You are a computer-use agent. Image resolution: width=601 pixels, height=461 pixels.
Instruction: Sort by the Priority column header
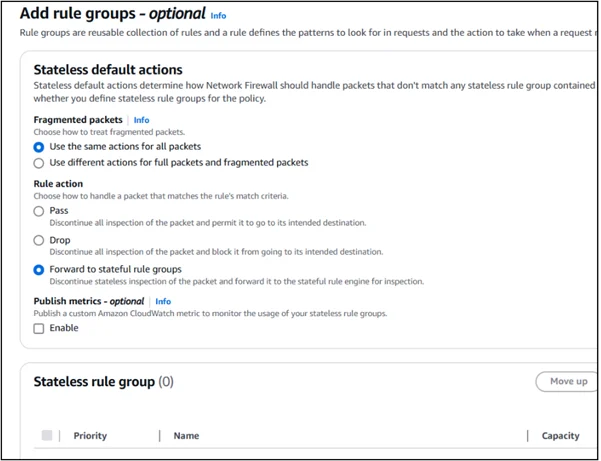(90, 436)
